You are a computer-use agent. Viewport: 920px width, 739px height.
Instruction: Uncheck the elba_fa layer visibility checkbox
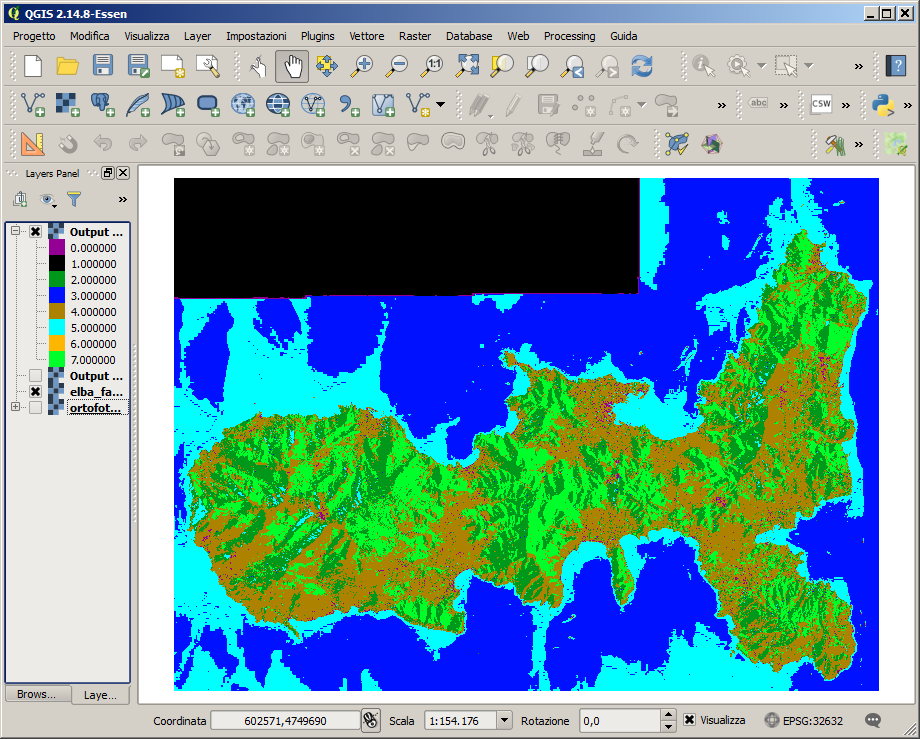point(35,392)
